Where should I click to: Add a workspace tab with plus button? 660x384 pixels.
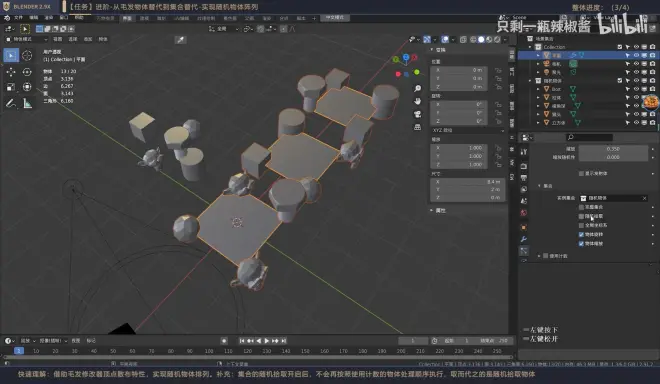coord(314,18)
